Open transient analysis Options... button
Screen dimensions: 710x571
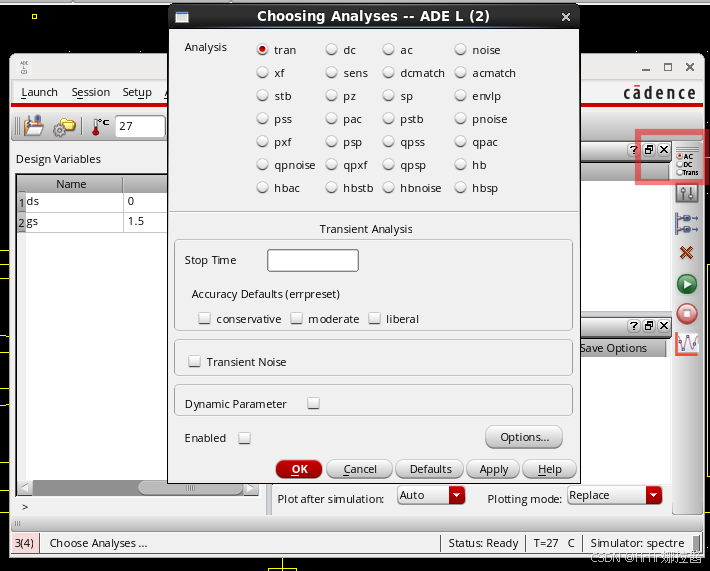[524, 437]
